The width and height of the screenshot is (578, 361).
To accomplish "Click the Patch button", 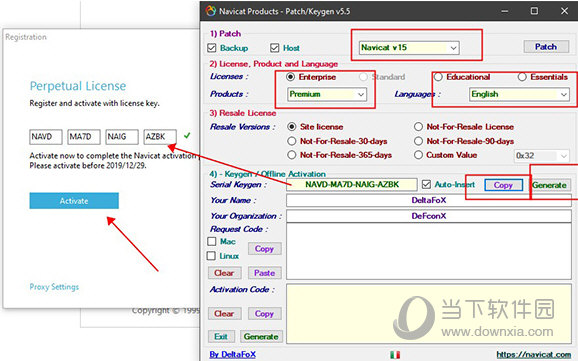I will 546,47.
